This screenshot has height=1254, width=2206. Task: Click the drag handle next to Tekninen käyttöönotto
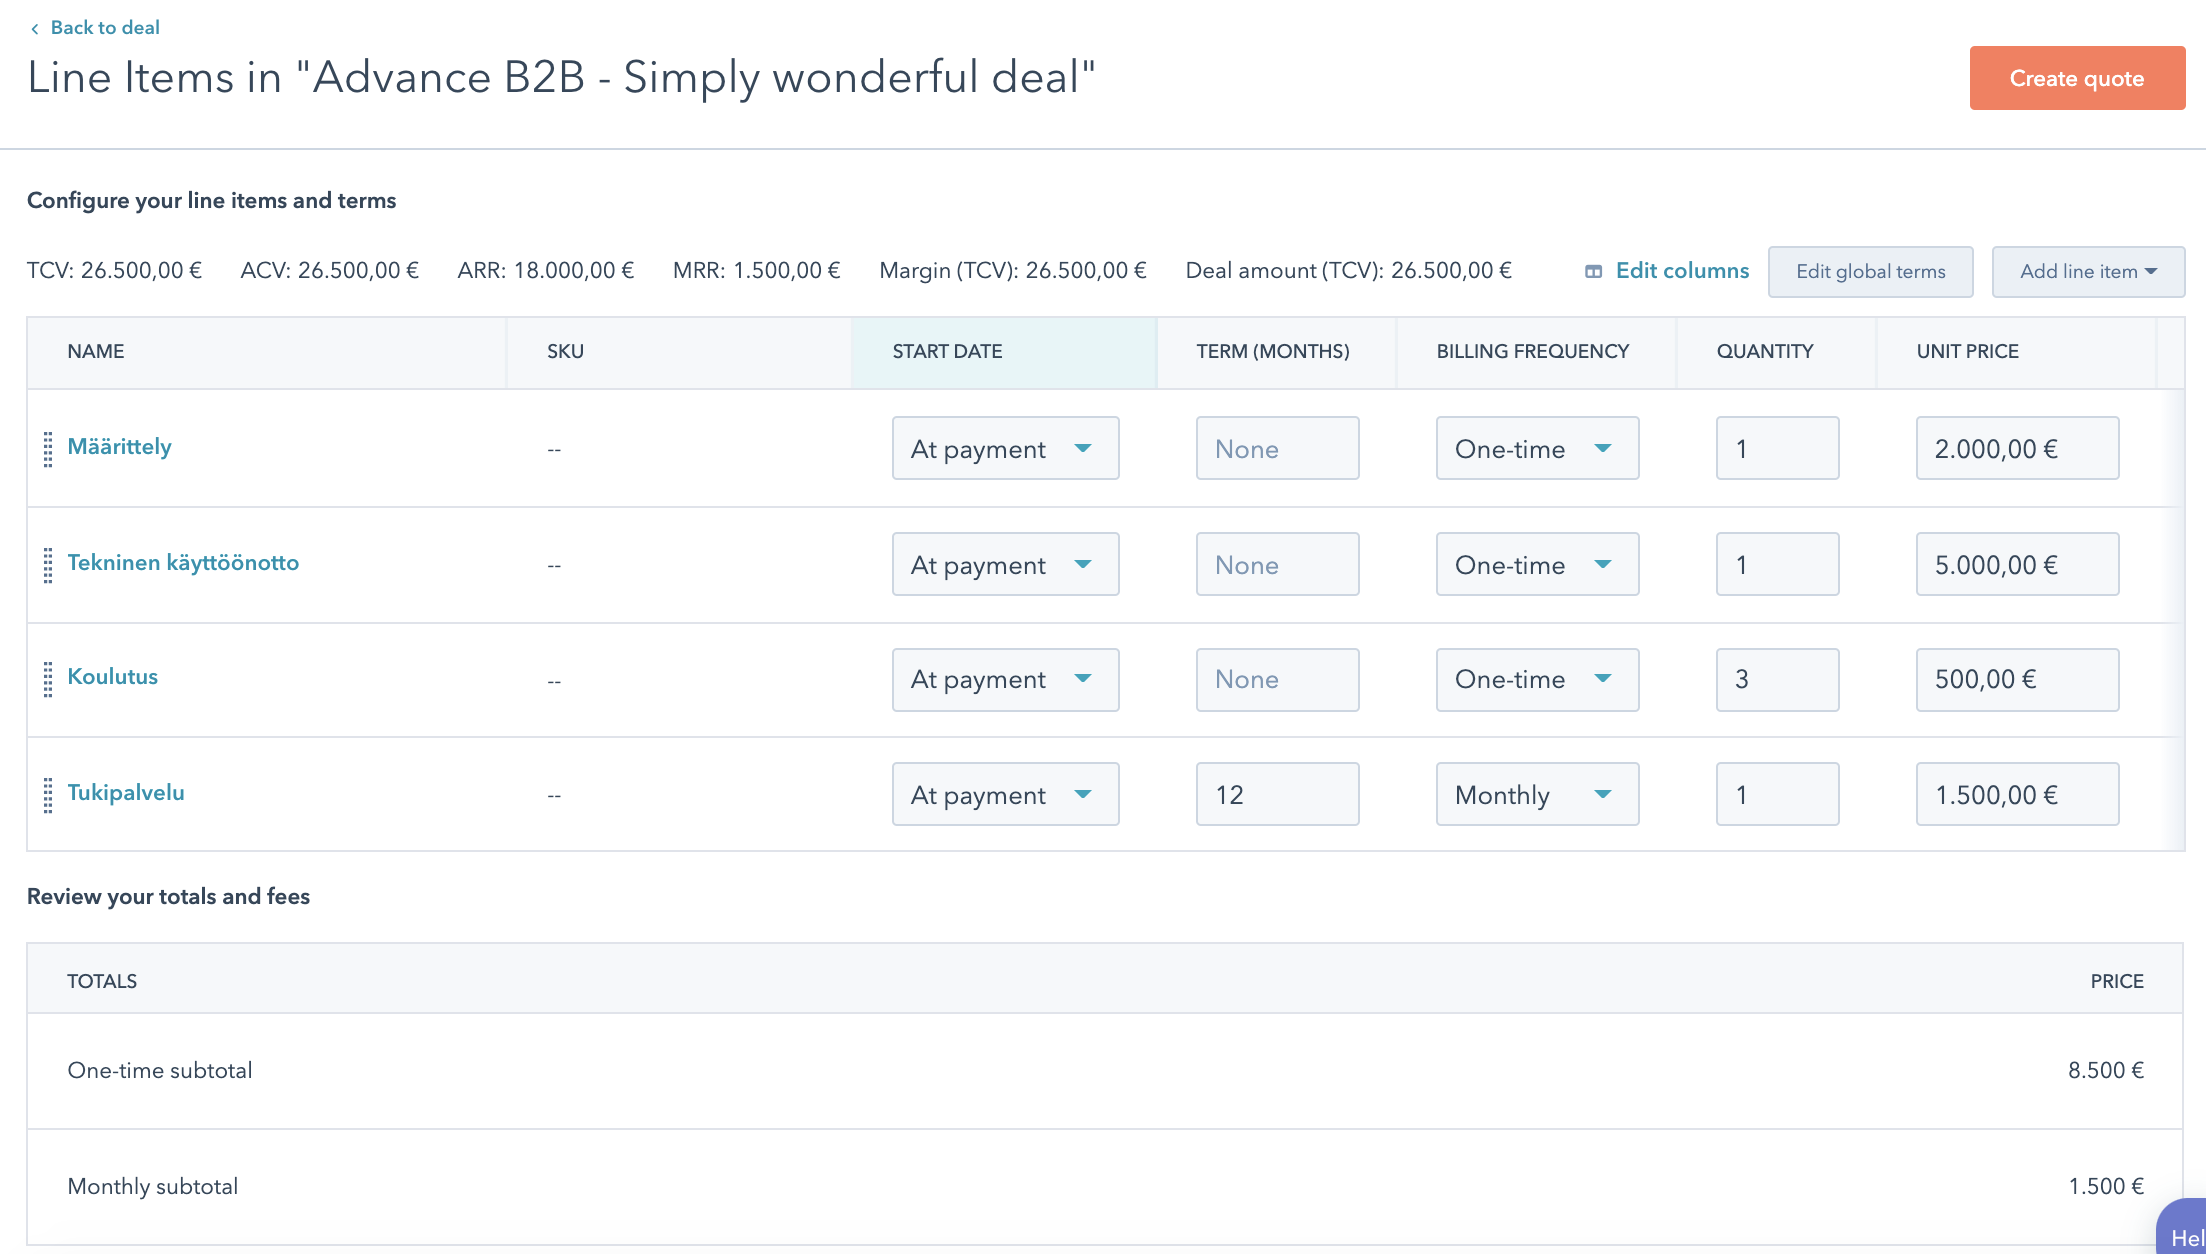47,563
